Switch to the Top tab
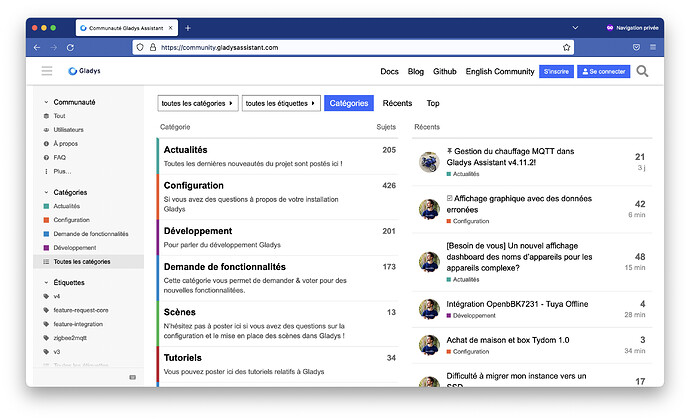The width and height of the screenshot is (690, 420). pyautogui.click(x=433, y=103)
